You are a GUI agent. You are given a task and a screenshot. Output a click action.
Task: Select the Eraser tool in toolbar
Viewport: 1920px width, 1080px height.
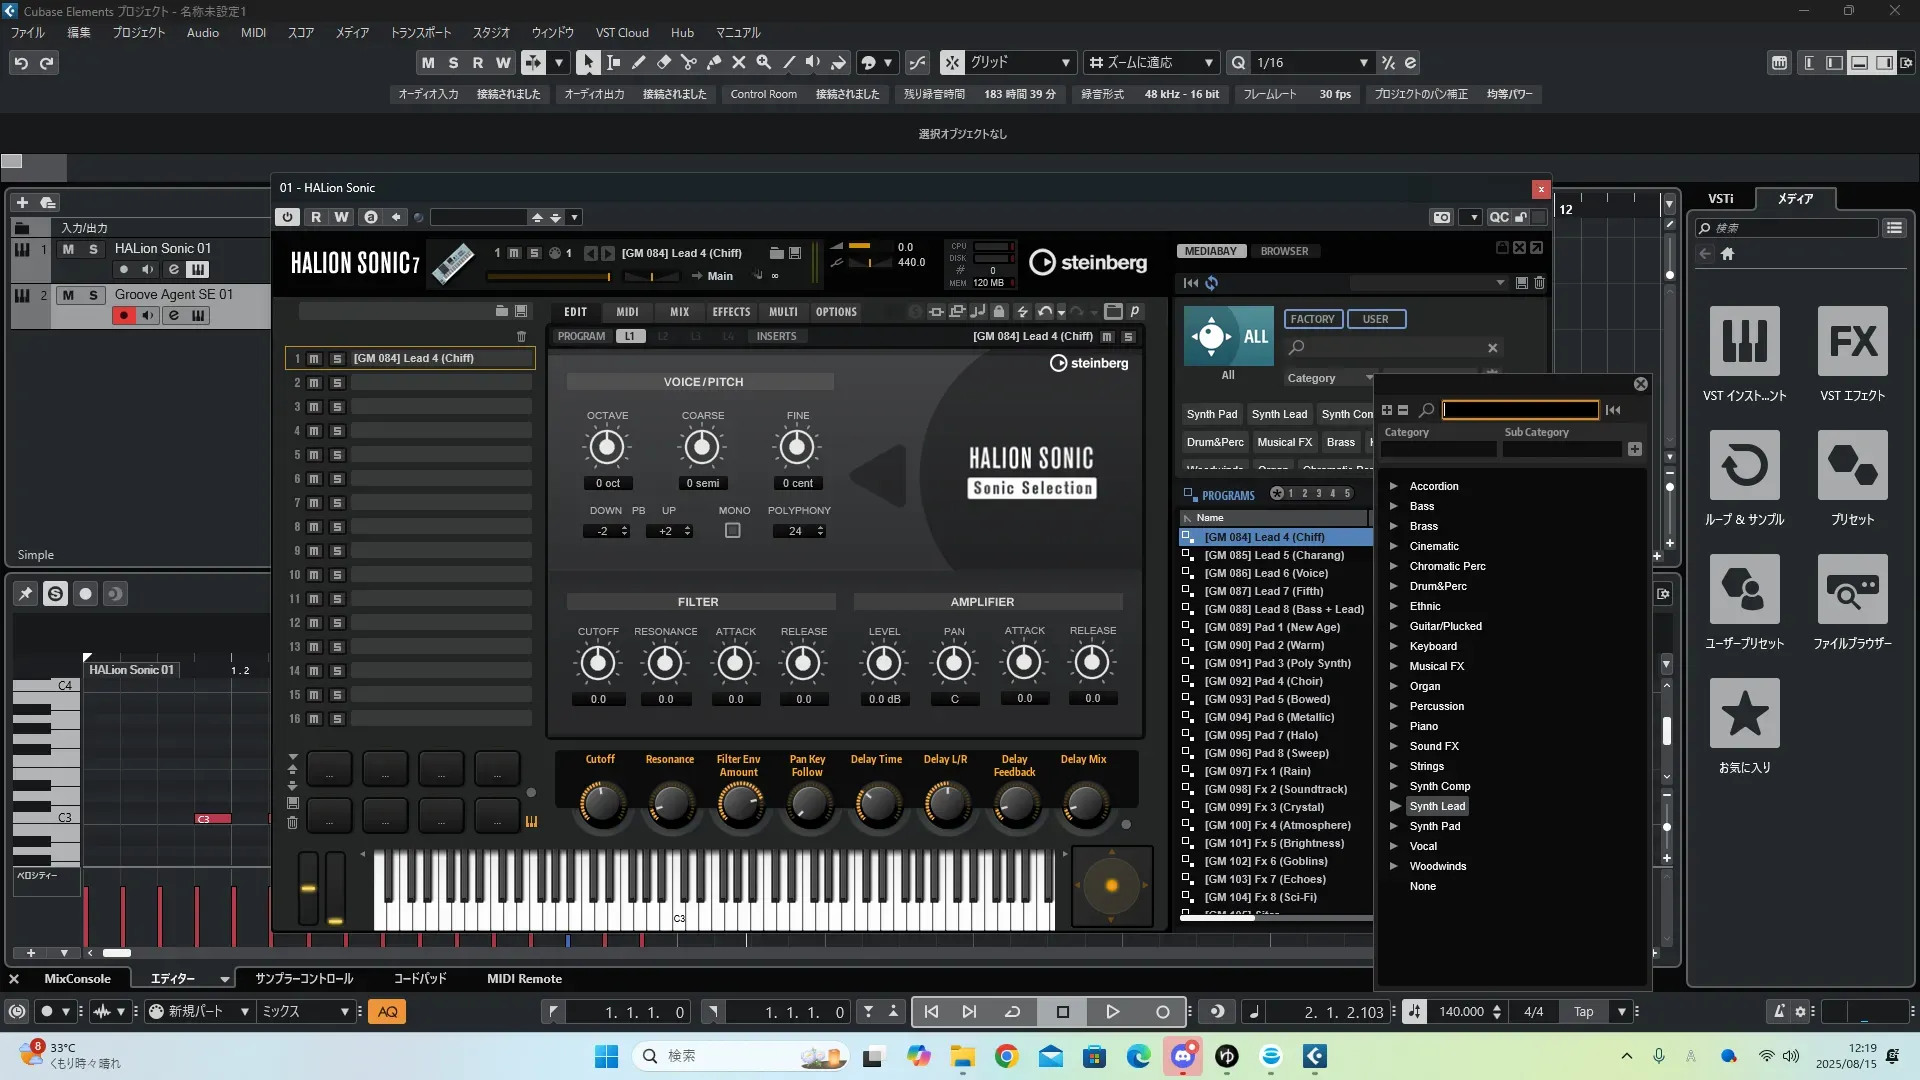663,62
